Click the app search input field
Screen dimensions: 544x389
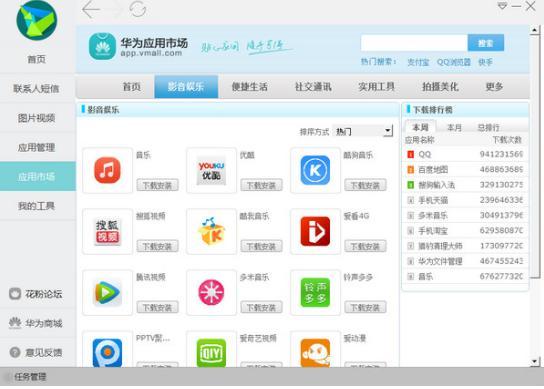pos(414,43)
